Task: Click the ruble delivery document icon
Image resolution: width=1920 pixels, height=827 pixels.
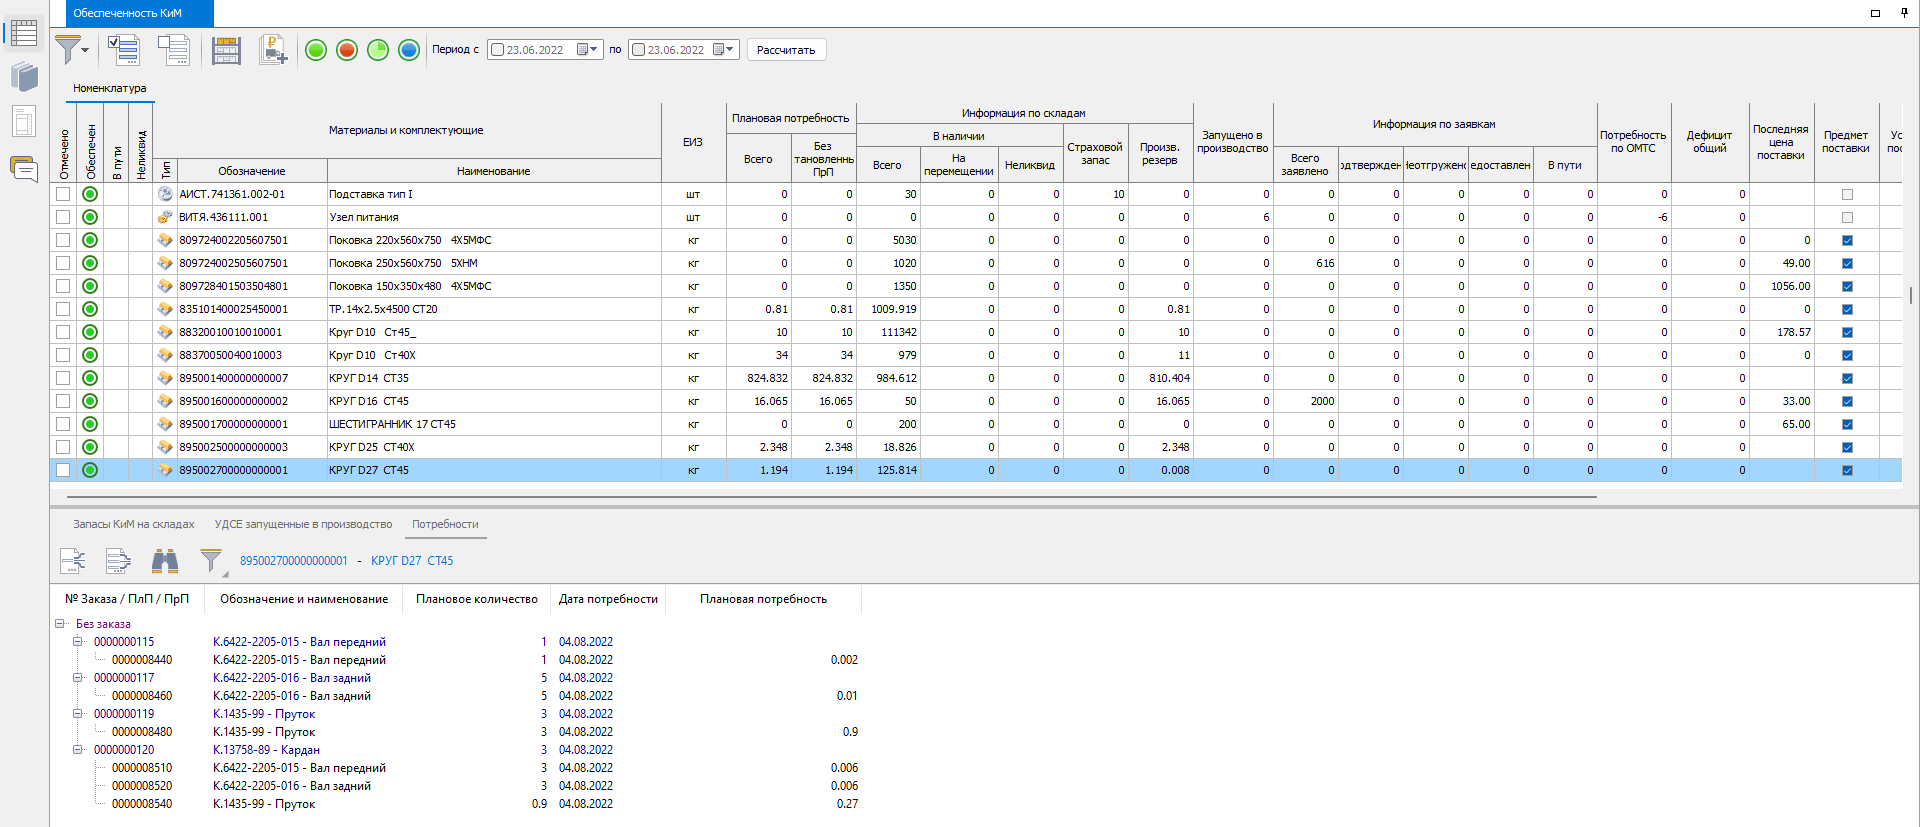Action: tap(273, 50)
